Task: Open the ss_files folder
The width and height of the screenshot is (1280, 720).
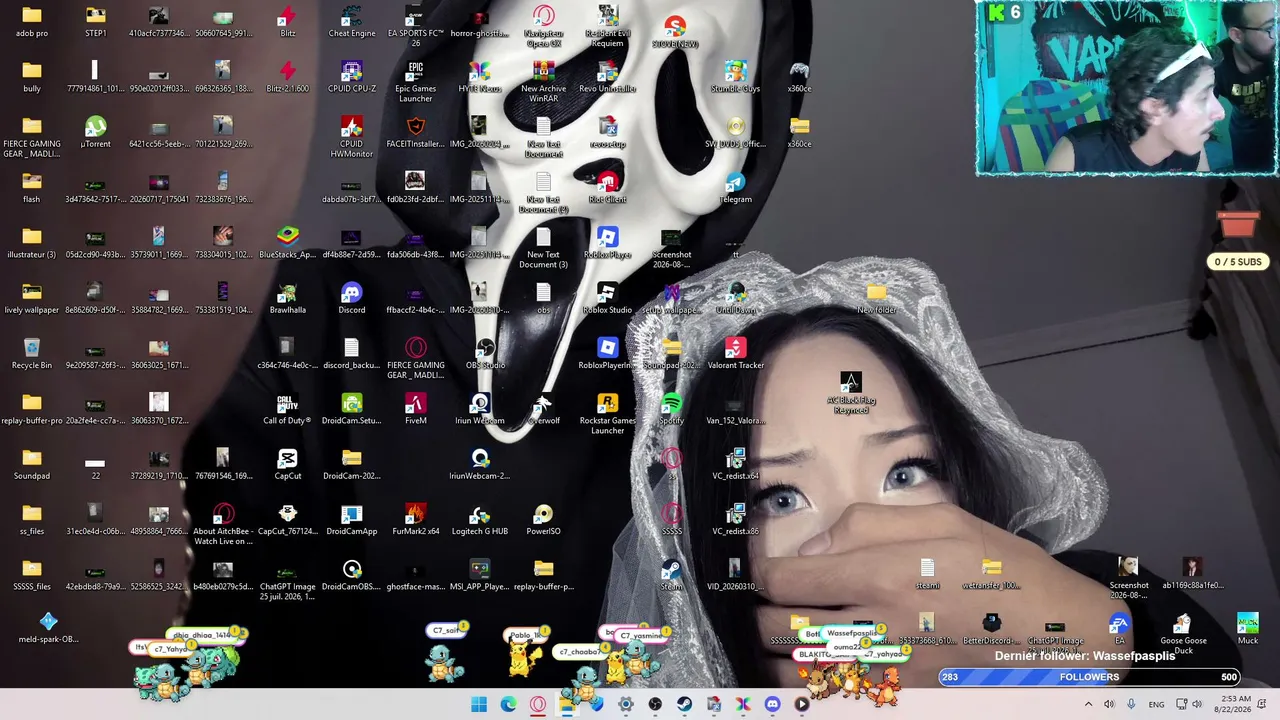Action: click(x=32, y=519)
